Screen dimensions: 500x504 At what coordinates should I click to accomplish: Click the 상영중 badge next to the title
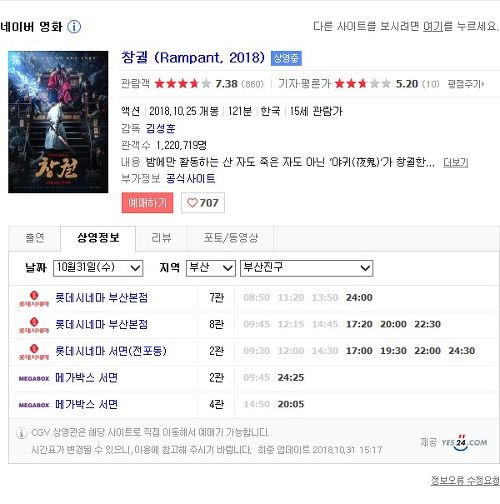coord(286,58)
